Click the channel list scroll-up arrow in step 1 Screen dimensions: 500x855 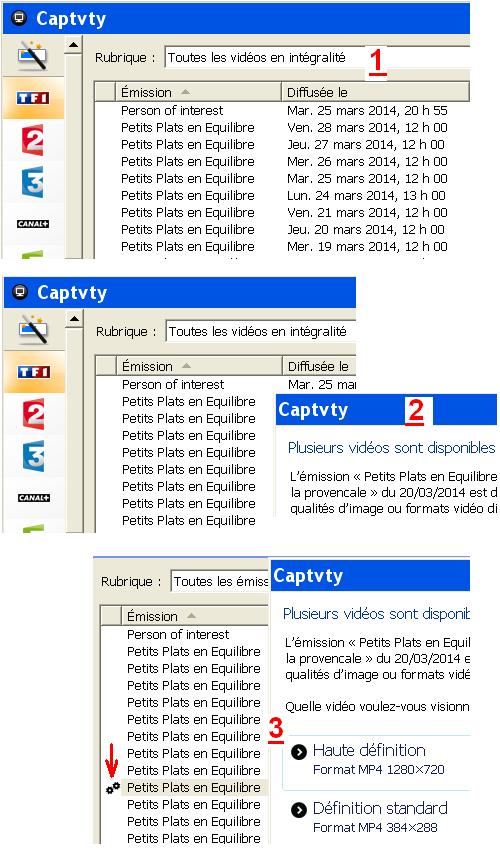[x=73, y=46]
